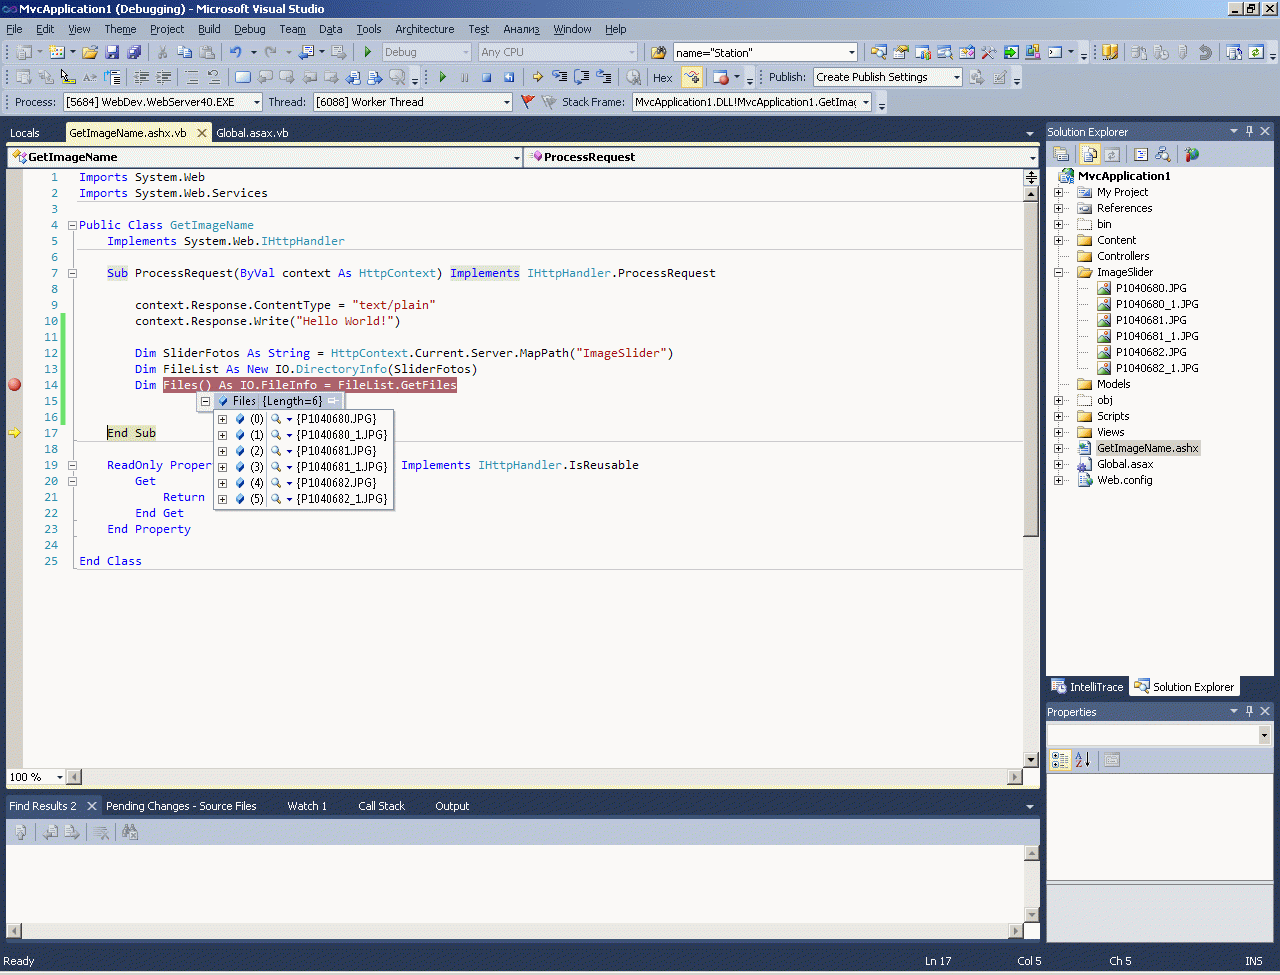Open the Thread dropdown showing Worker Thread
The height and width of the screenshot is (975, 1280).
[506, 102]
